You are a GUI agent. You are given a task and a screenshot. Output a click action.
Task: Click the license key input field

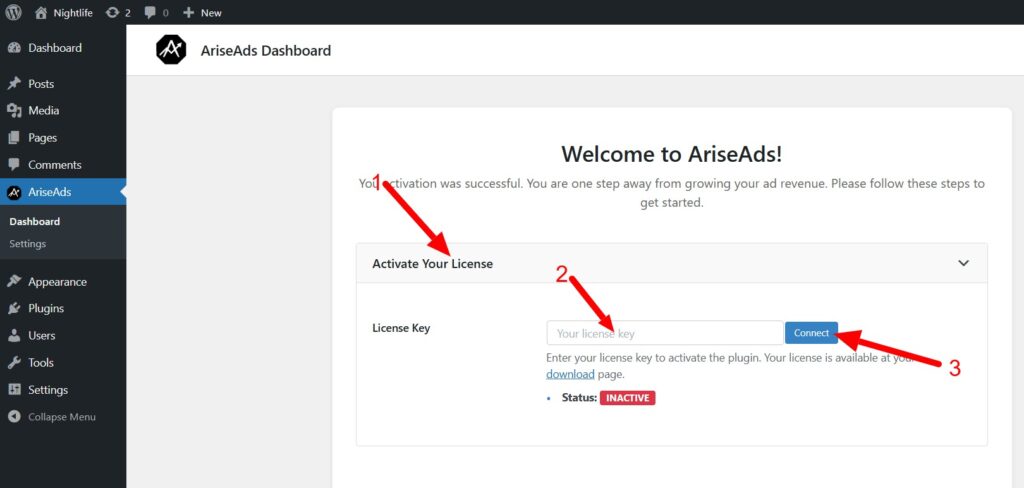point(664,333)
